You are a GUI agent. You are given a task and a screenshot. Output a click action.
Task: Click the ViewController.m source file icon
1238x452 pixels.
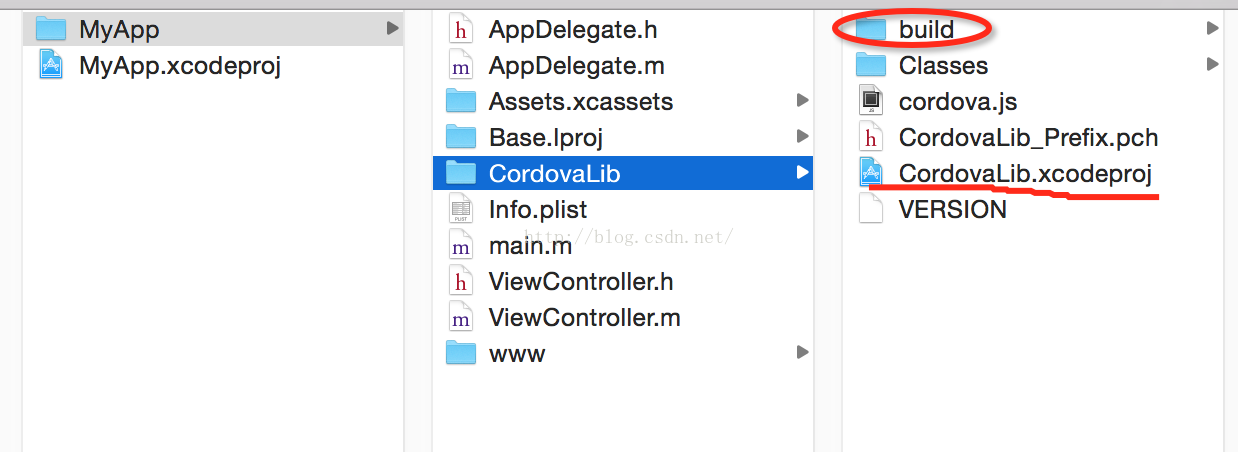pyautogui.click(x=460, y=318)
